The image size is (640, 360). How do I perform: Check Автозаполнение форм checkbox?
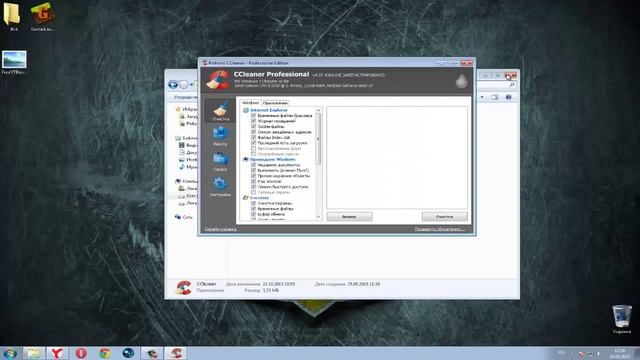click(253, 149)
